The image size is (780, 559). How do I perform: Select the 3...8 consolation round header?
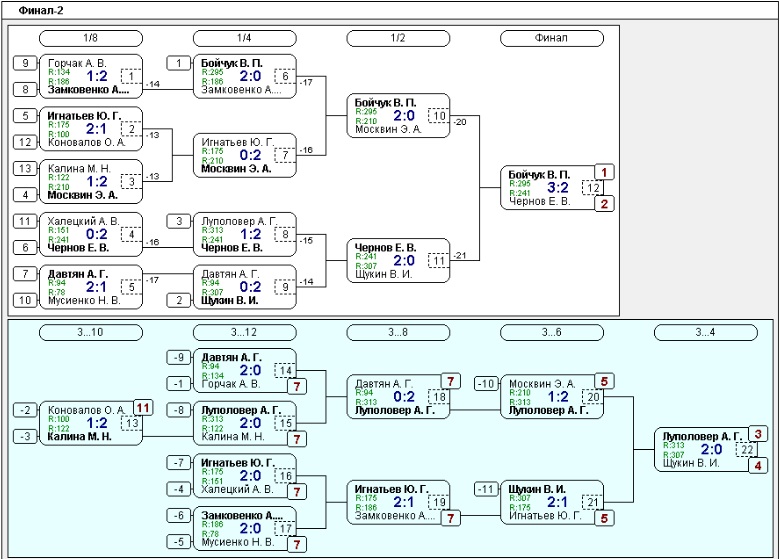click(x=398, y=333)
